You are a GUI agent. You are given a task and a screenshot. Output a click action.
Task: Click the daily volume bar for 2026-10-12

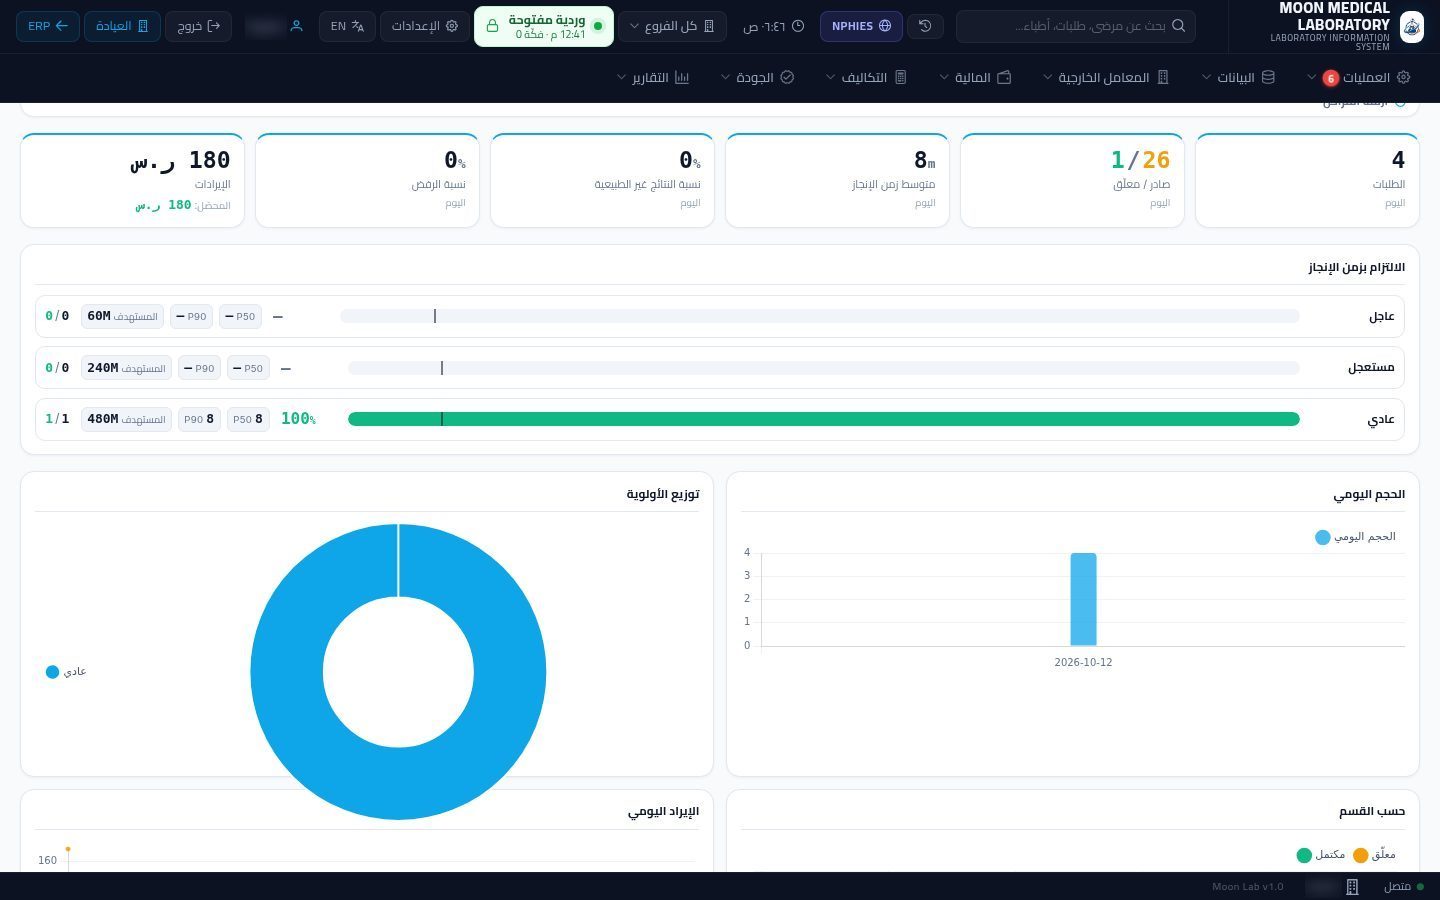pos(1083,599)
